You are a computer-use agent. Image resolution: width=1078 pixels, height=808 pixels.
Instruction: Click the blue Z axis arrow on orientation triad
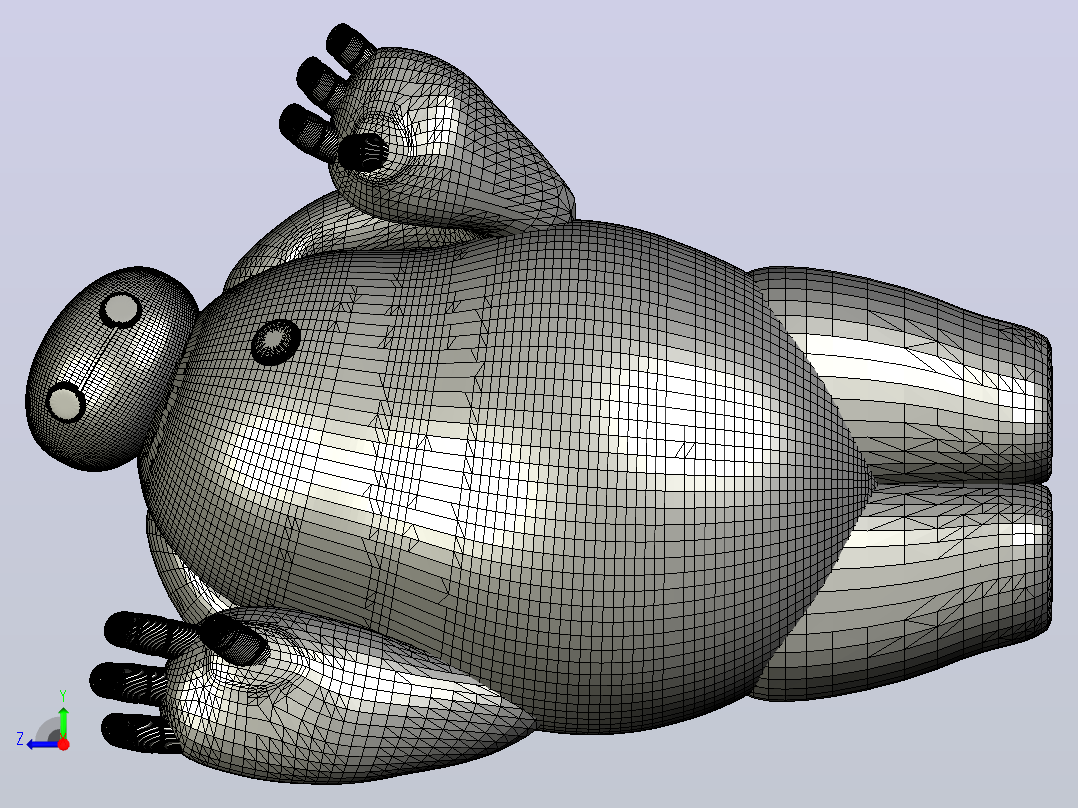pos(41,744)
